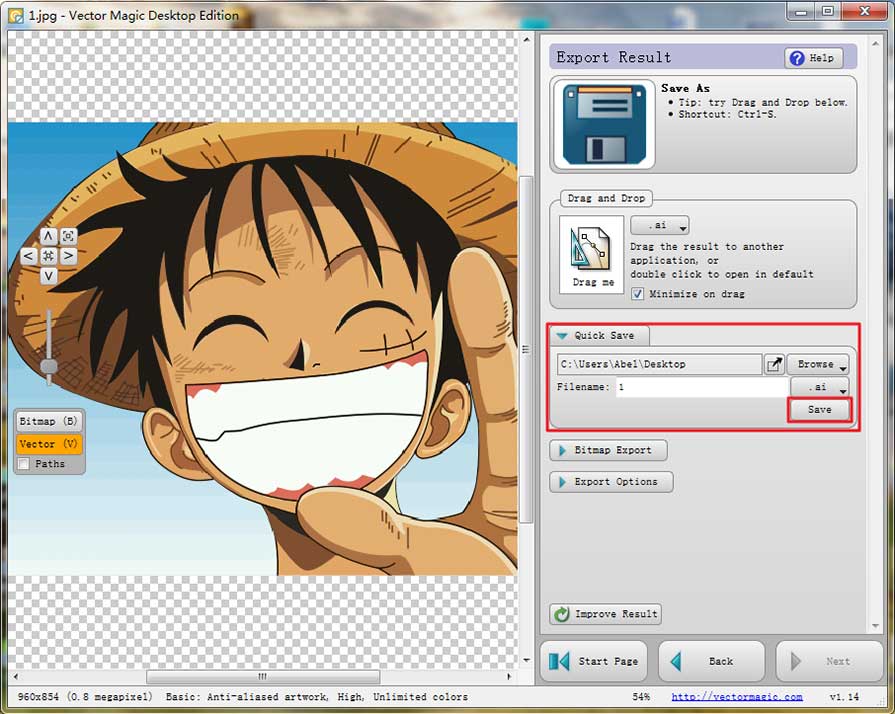The height and width of the screenshot is (714, 895).
Task: Click the floppy disk Save As icon
Action: point(603,124)
